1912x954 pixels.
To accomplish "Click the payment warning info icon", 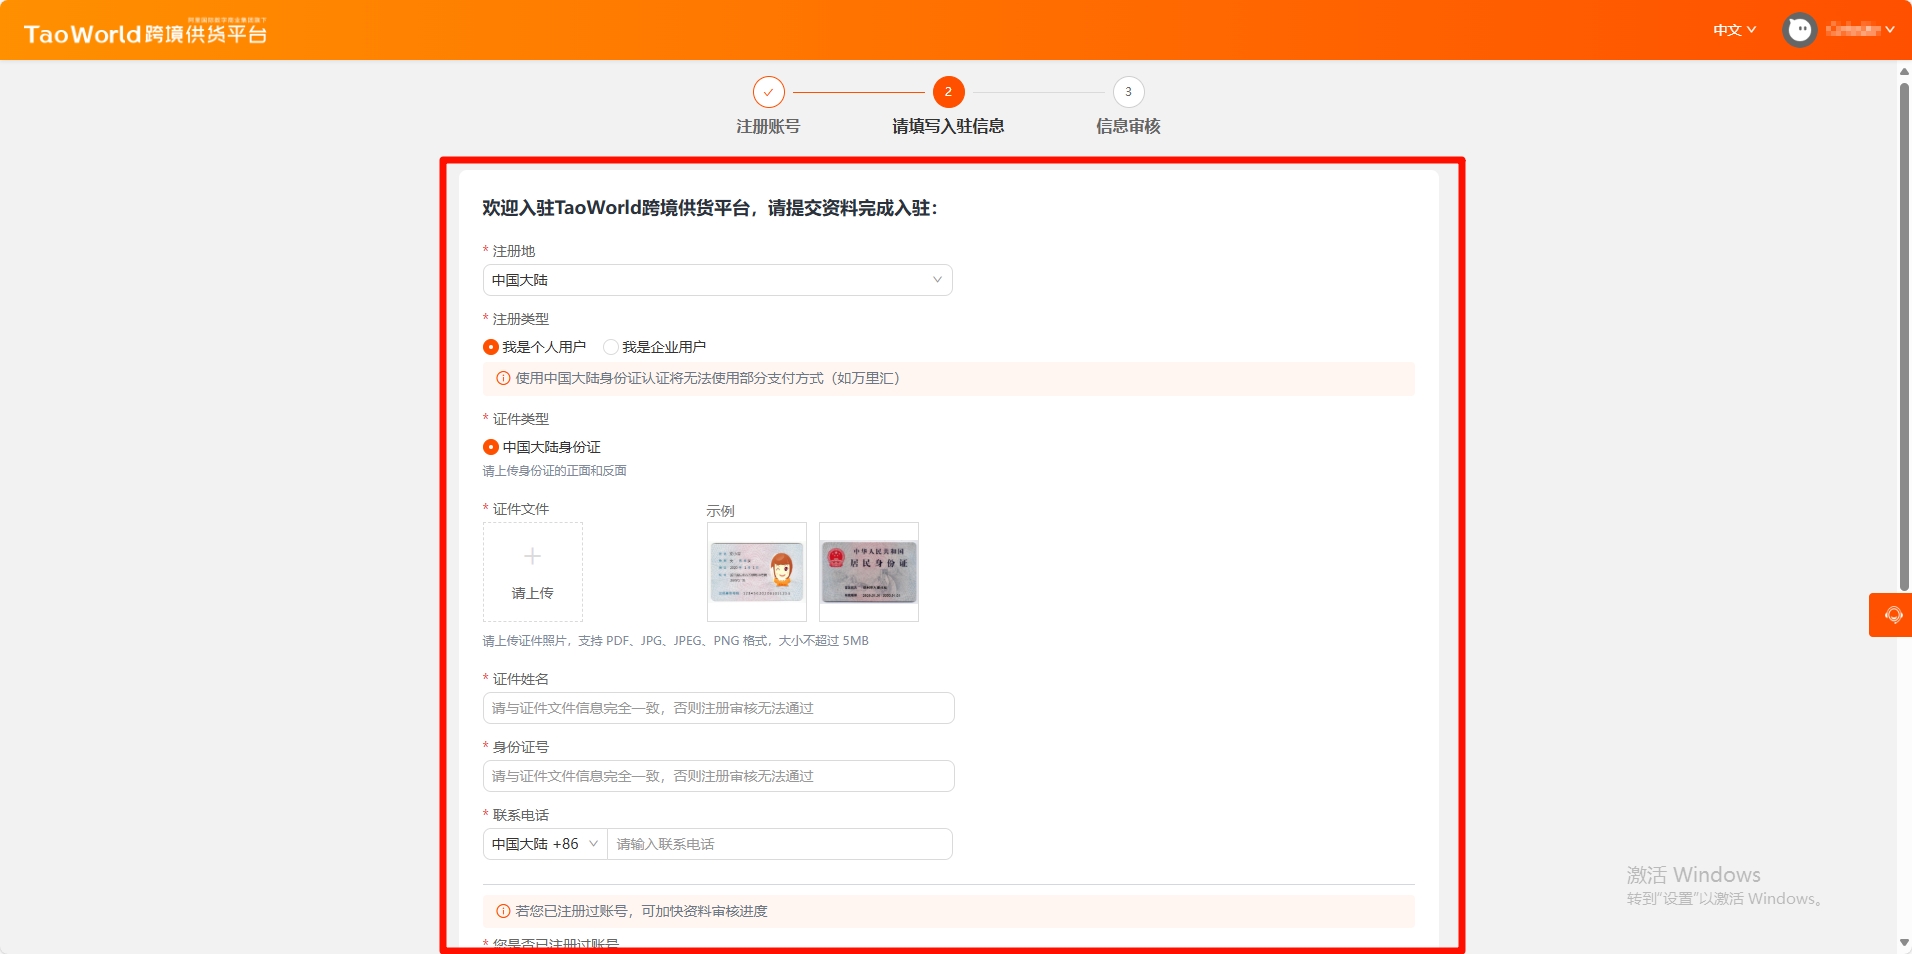I will point(503,379).
